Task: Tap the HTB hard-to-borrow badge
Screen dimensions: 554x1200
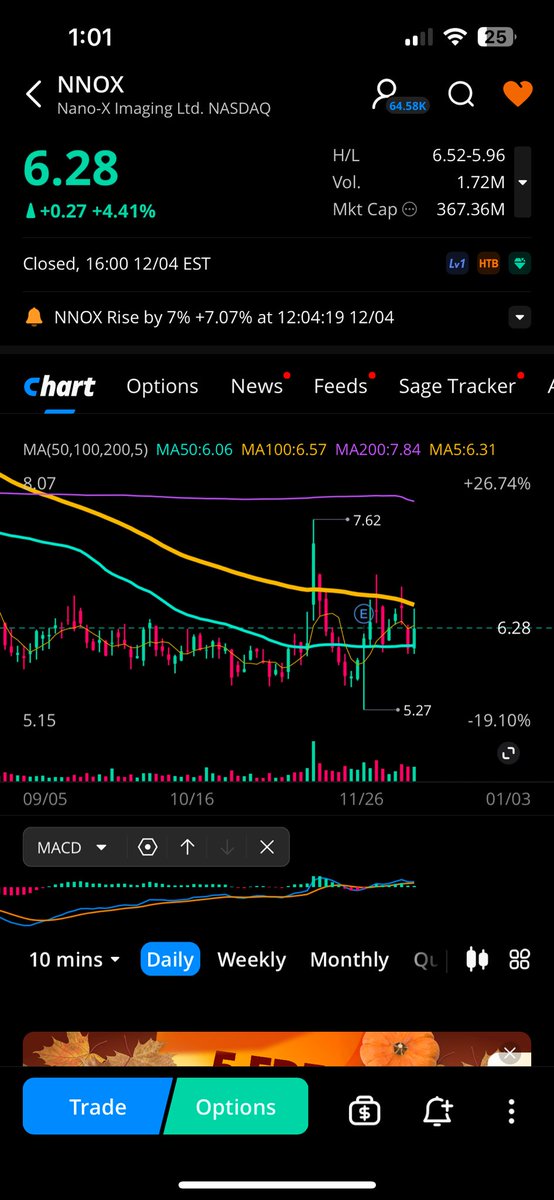Action: [490, 264]
